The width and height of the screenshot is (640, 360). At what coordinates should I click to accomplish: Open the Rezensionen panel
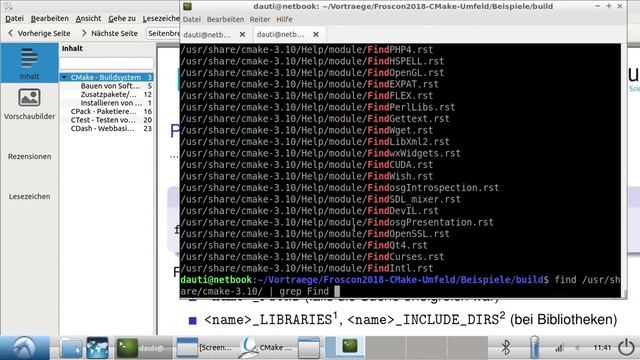29,156
